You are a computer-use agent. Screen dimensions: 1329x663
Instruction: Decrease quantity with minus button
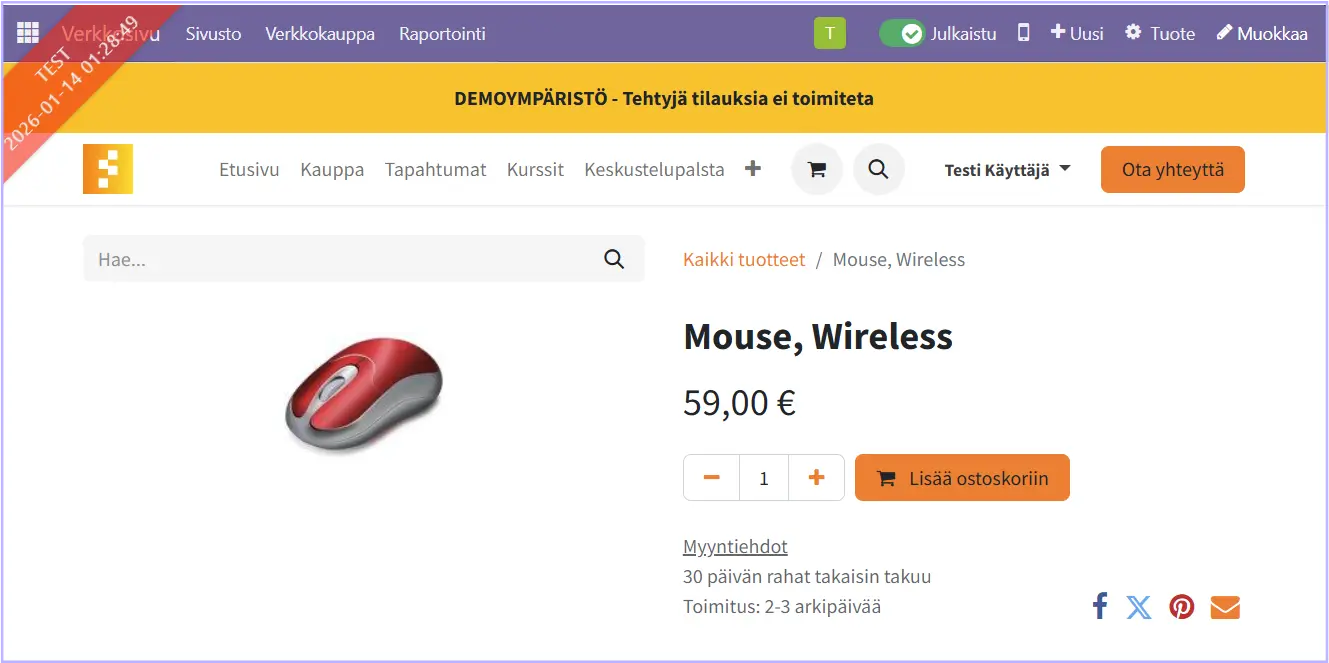click(712, 478)
